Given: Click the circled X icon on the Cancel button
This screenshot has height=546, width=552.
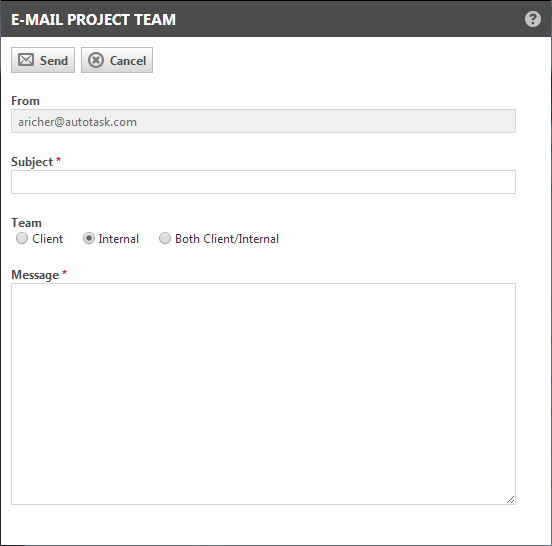Looking at the screenshot, I should 96,60.
